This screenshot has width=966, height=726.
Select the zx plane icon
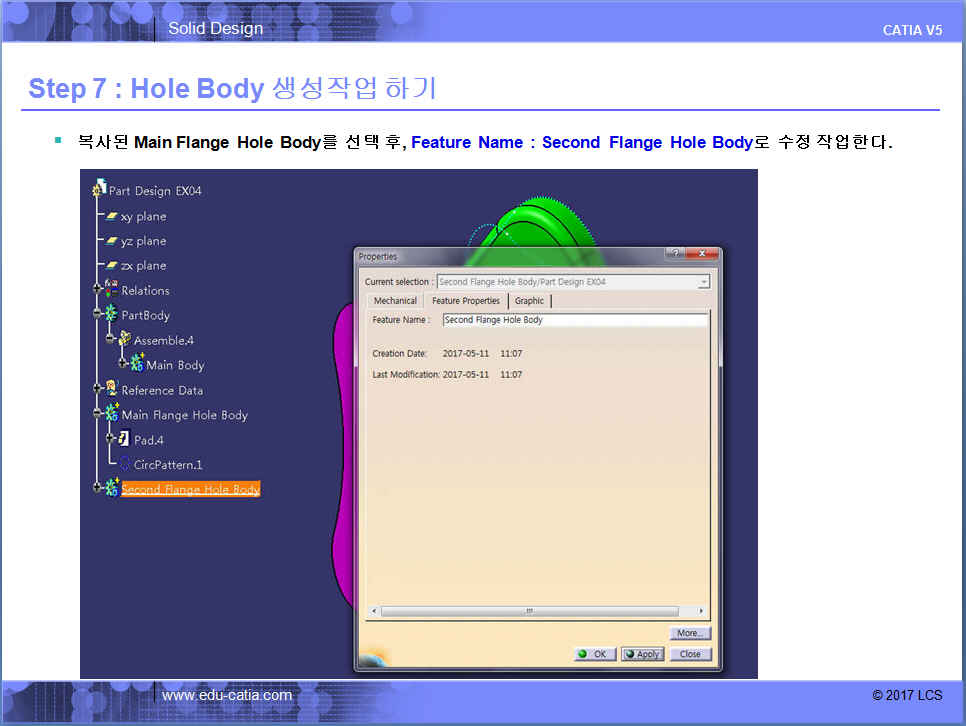[112, 266]
